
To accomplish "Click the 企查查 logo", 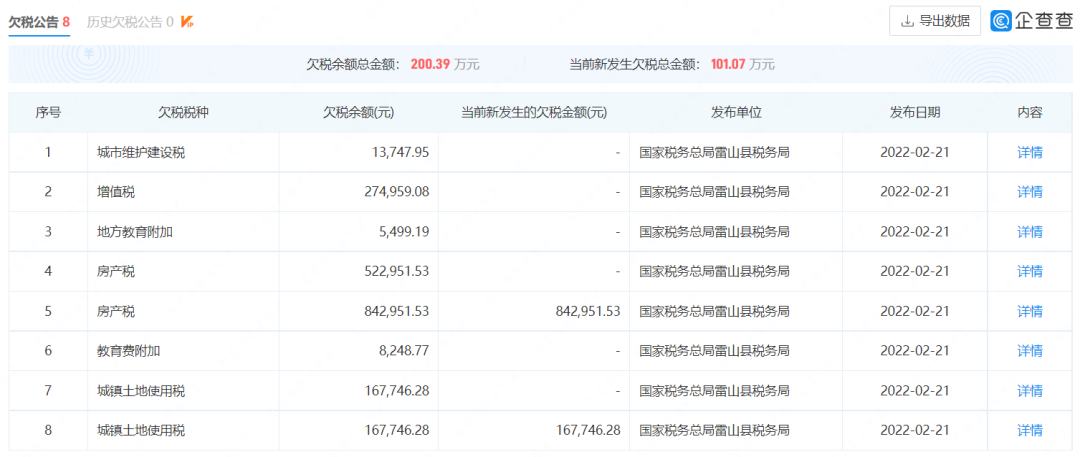I will [1031, 21].
